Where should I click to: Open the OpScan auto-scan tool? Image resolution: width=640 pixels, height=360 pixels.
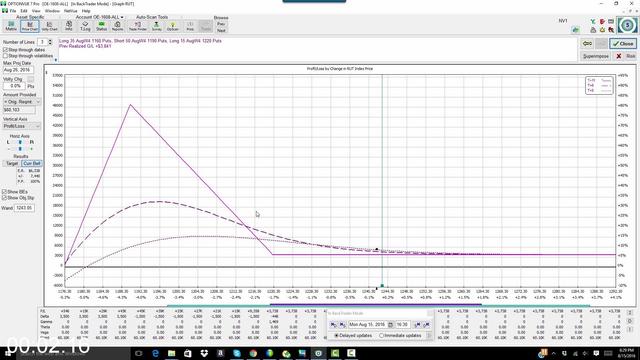173,26
